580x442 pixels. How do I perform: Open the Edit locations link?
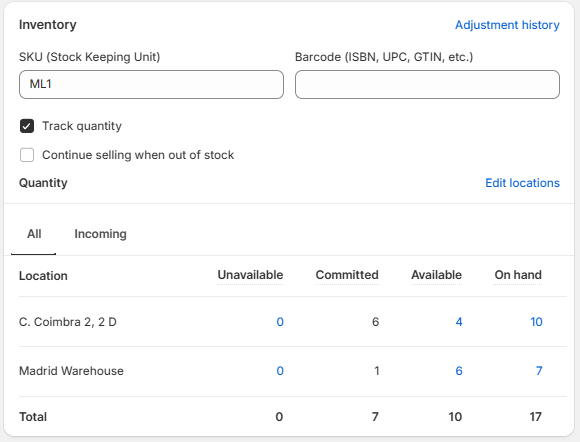[x=522, y=183]
